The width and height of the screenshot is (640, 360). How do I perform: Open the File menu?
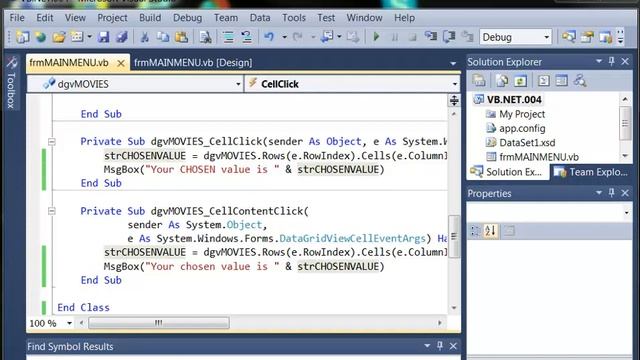[17, 18]
